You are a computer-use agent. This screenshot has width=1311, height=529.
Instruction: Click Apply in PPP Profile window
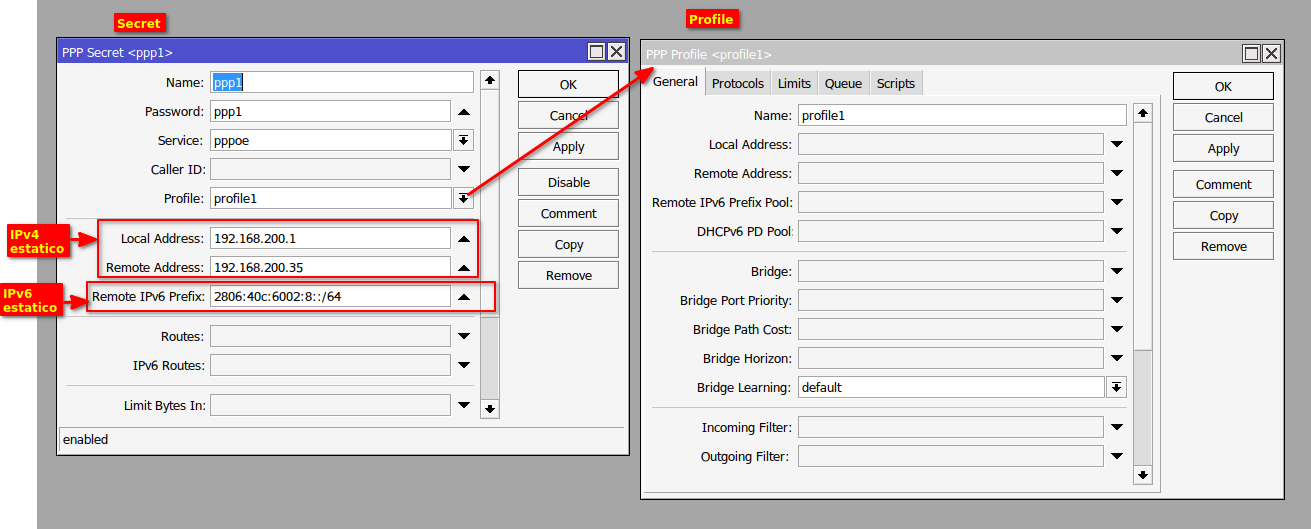point(1223,148)
